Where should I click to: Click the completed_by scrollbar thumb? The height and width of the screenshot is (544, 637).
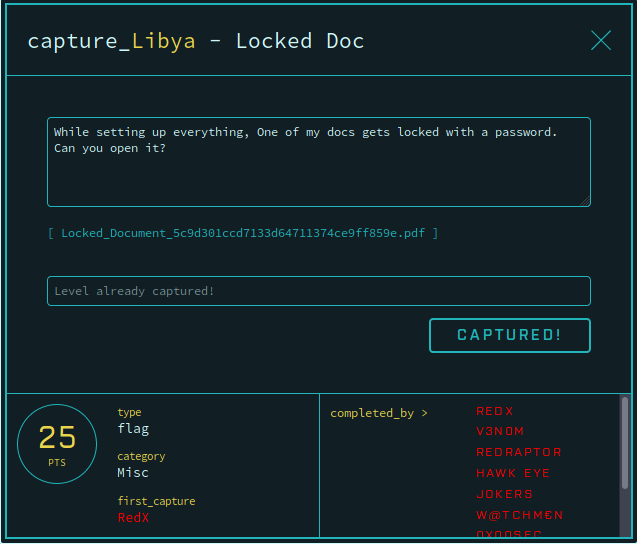pyautogui.click(x=624, y=443)
